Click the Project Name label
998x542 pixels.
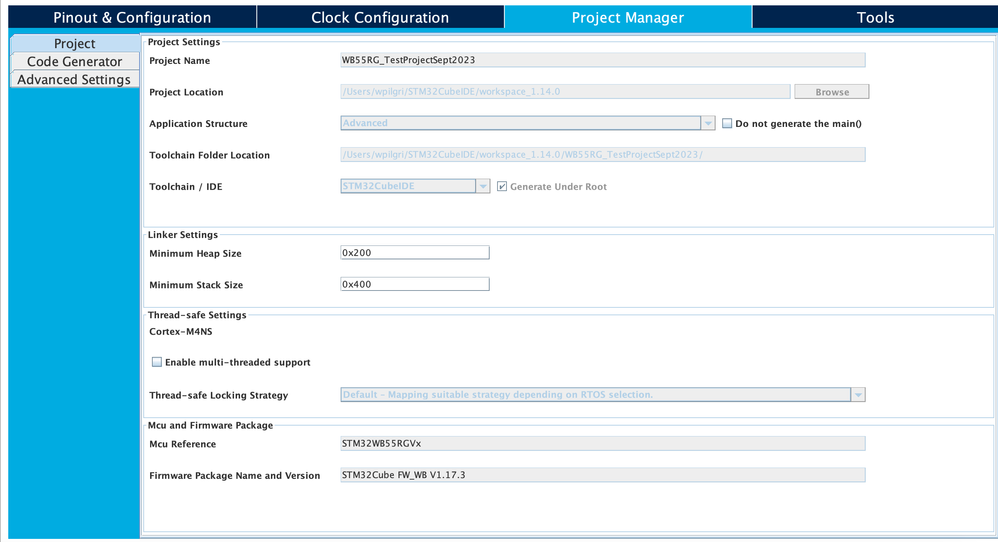point(179,60)
